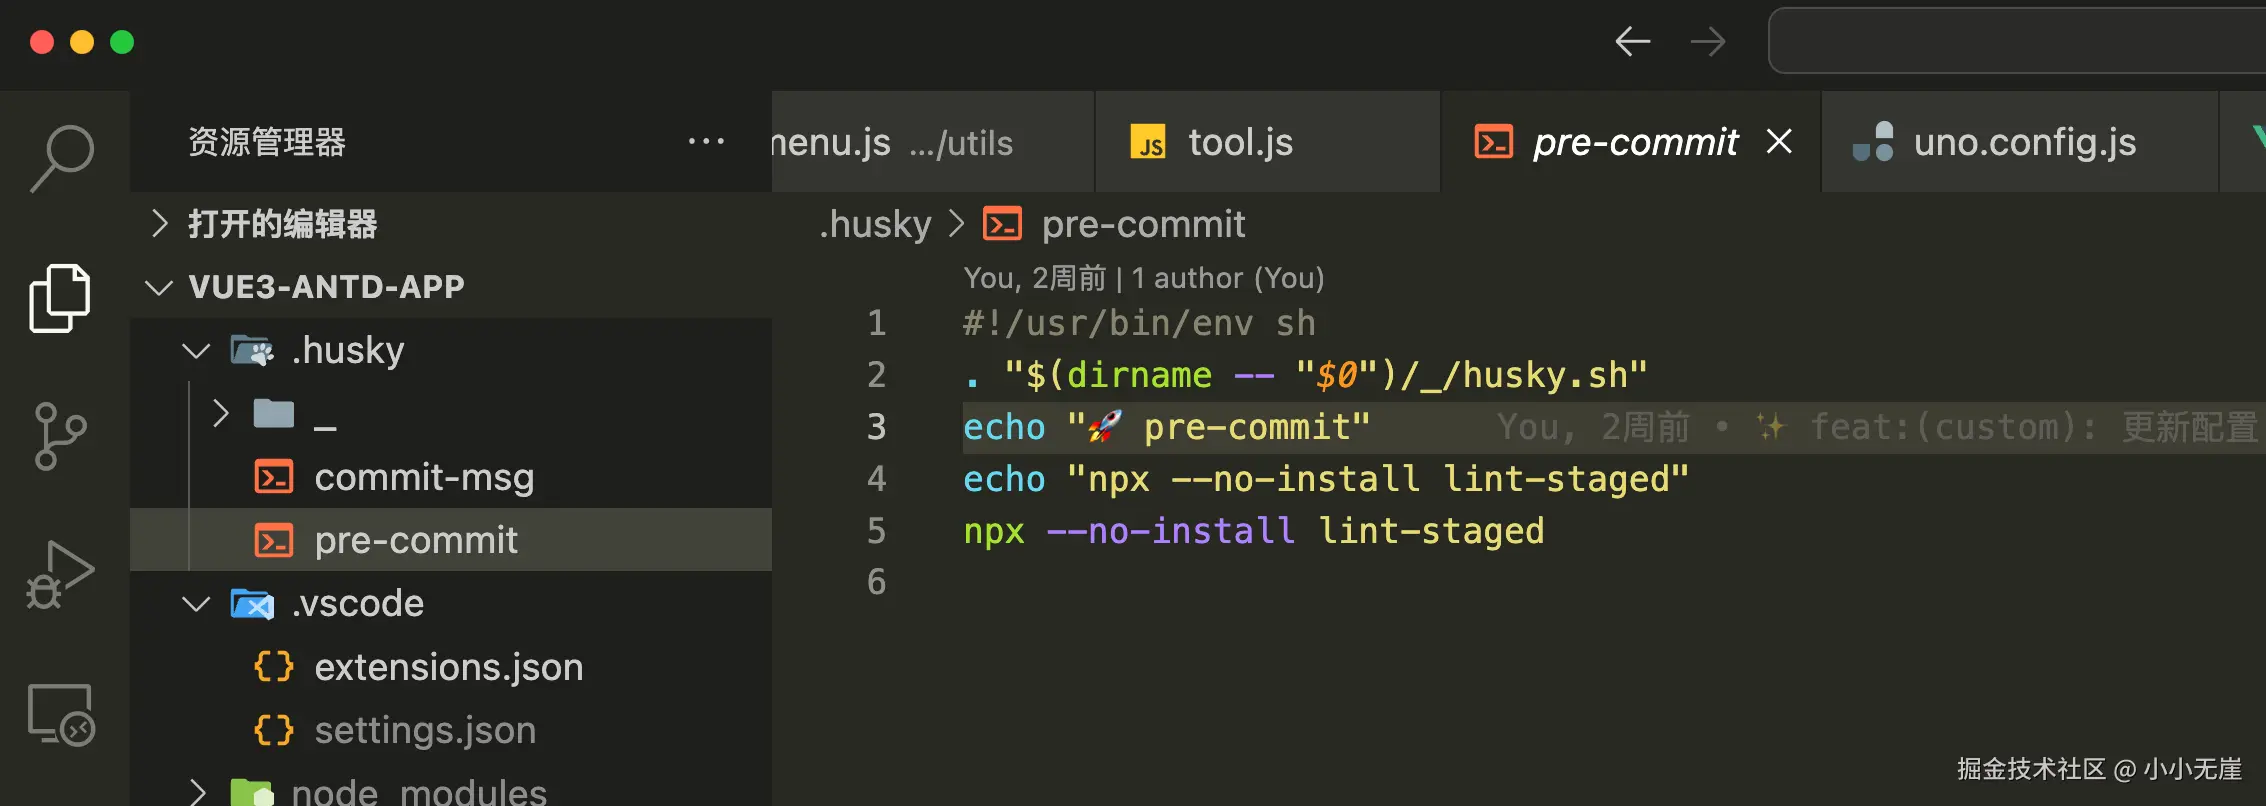Viewport: 2266px width, 806px height.
Task: Click the uno.config.js tab icon
Action: point(1873,141)
